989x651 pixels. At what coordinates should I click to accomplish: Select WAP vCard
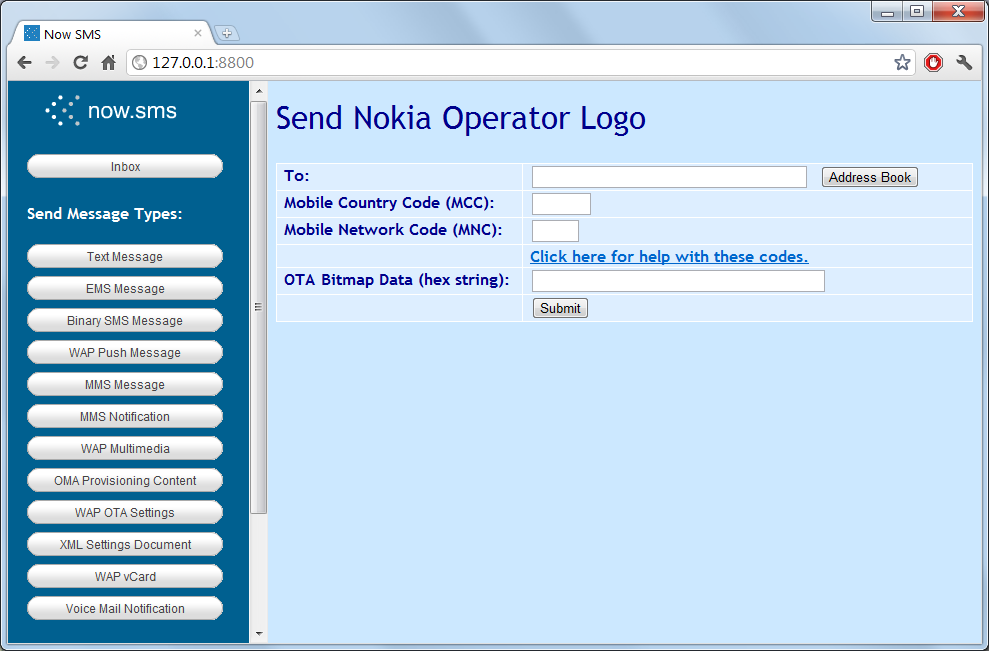click(x=125, y=577)
